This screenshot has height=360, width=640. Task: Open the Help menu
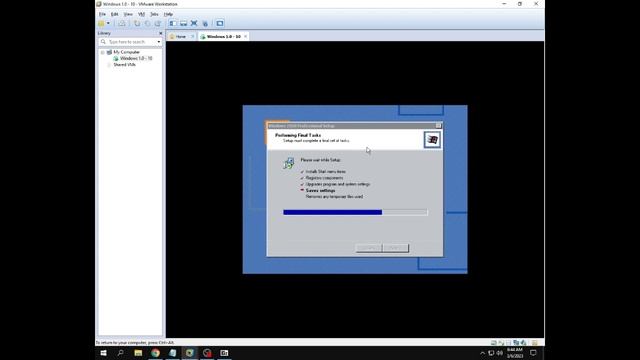click(x=168, y=14)
